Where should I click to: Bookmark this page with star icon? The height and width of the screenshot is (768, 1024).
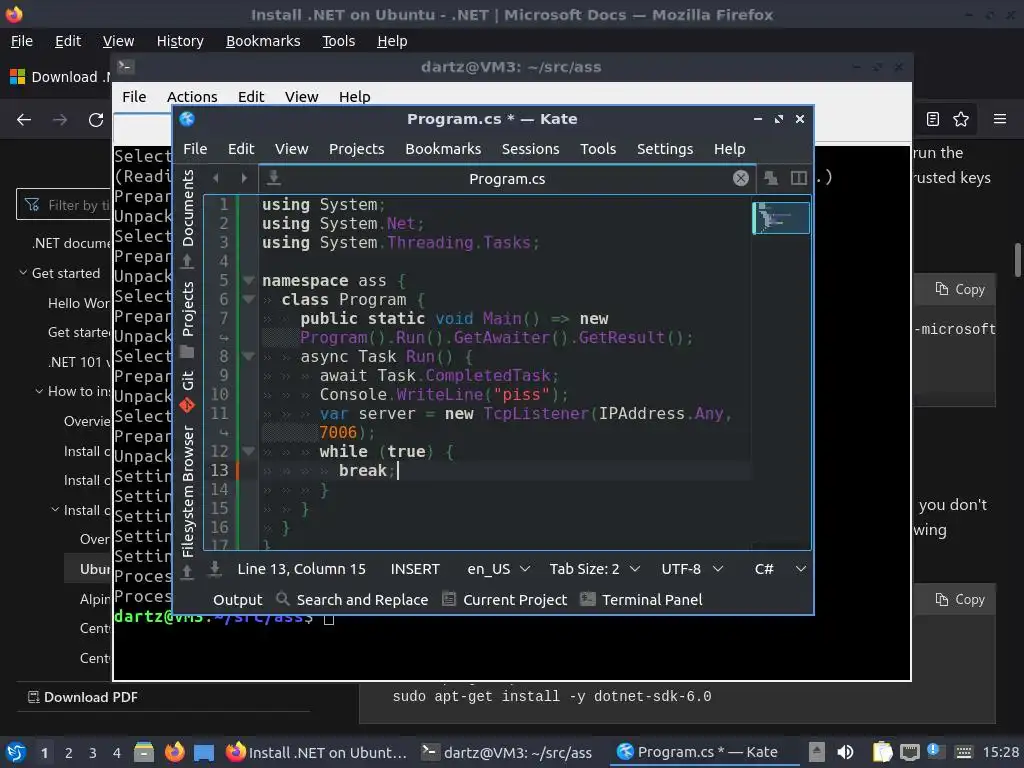[961, 119]
